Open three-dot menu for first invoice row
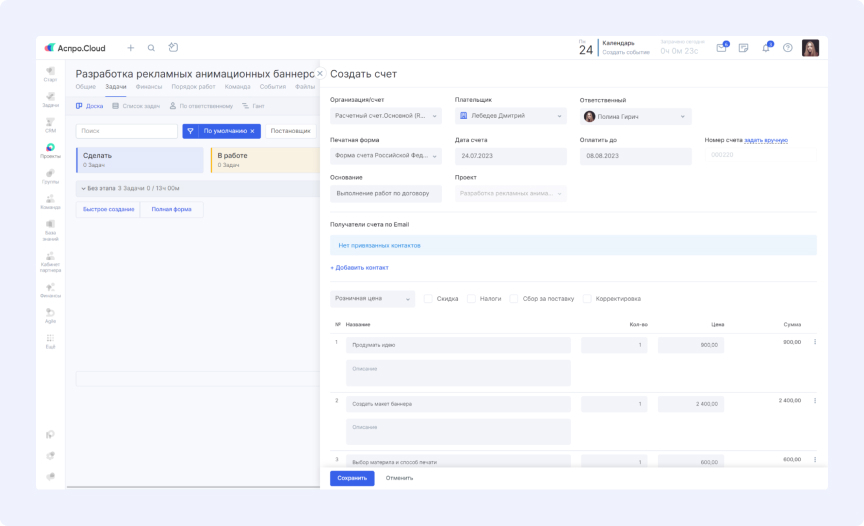The height and width of the screenshot is (526, 864). tap(814, 342)
